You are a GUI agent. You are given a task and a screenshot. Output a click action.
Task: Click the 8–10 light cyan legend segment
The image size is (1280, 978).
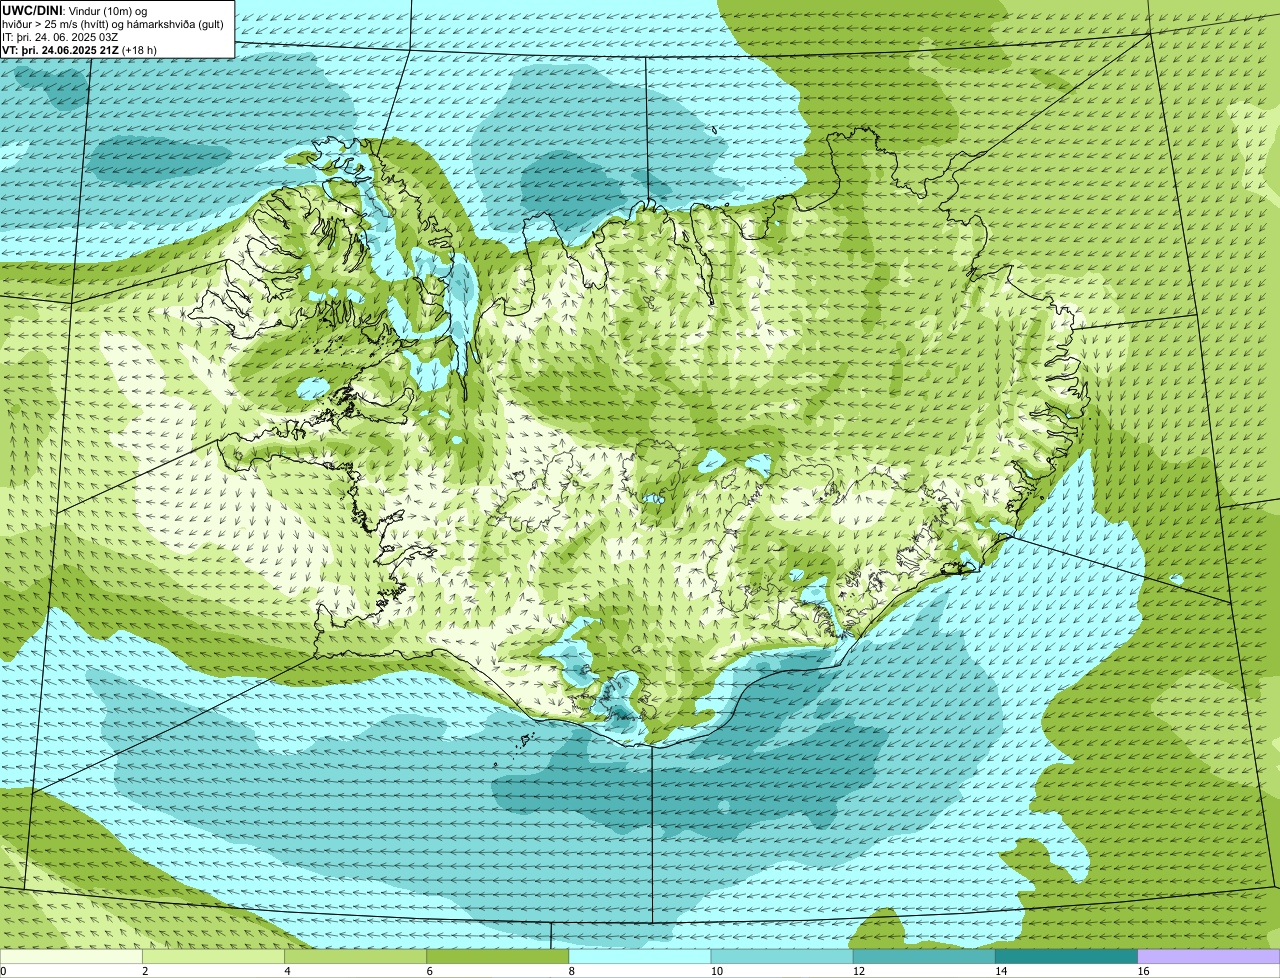pos(640,957)
